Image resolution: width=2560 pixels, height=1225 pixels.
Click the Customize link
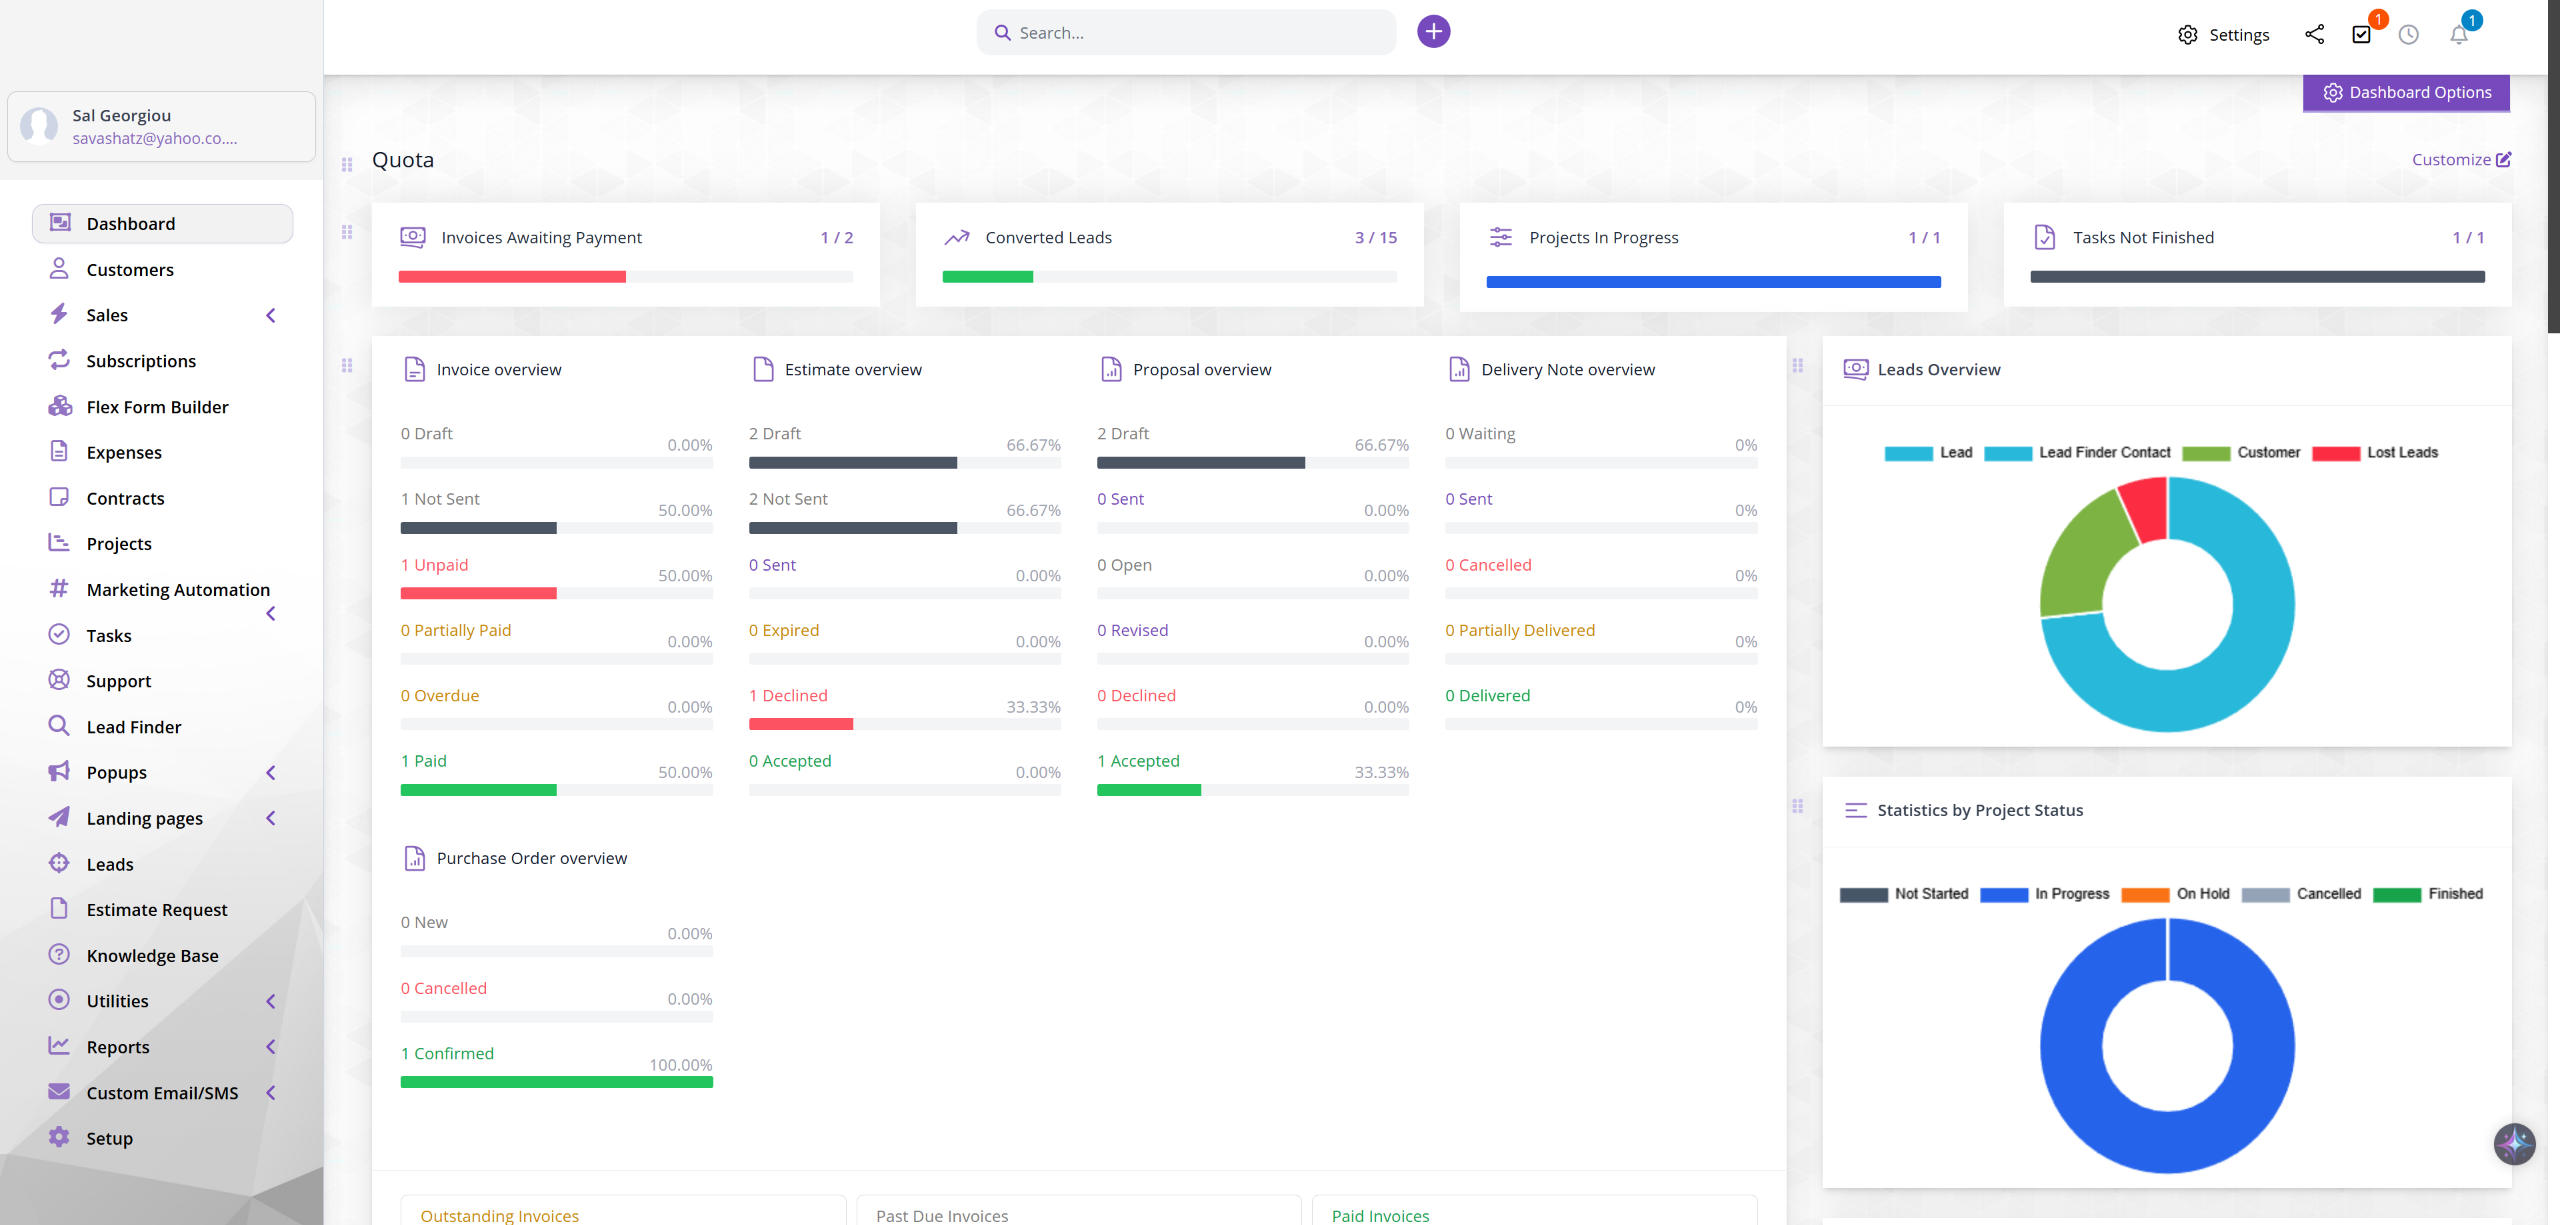point(2460,160)
